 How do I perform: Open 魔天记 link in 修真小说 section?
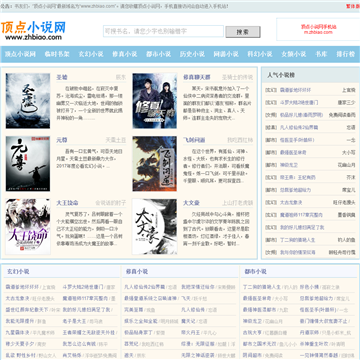click(188, 321)
